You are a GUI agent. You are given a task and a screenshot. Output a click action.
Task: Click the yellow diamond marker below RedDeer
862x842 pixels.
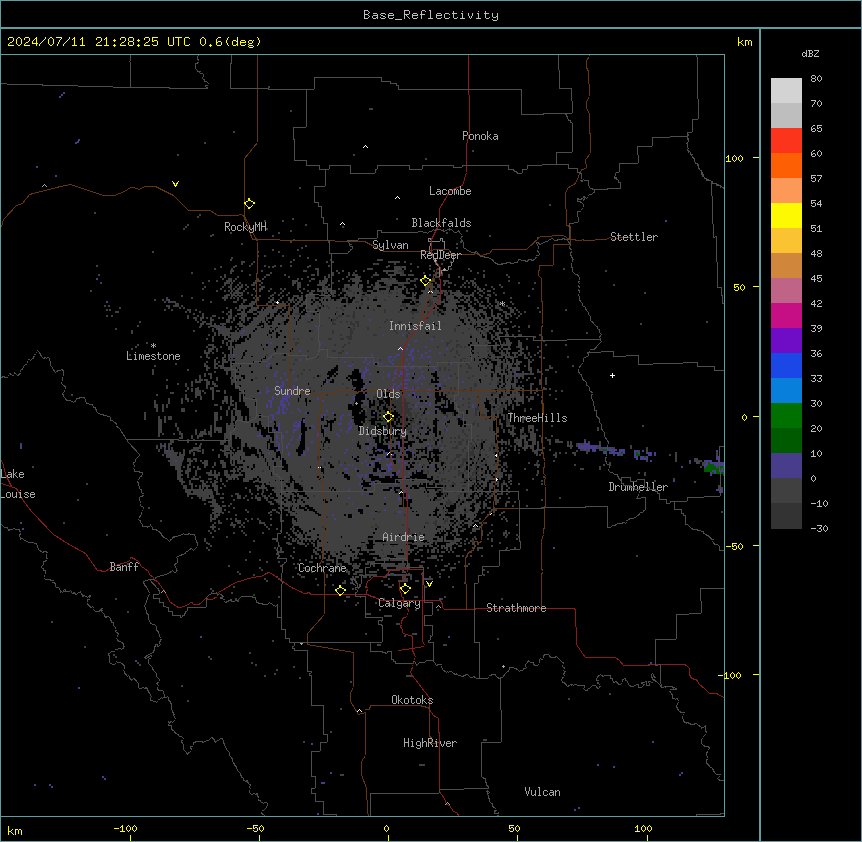[426, 281]
